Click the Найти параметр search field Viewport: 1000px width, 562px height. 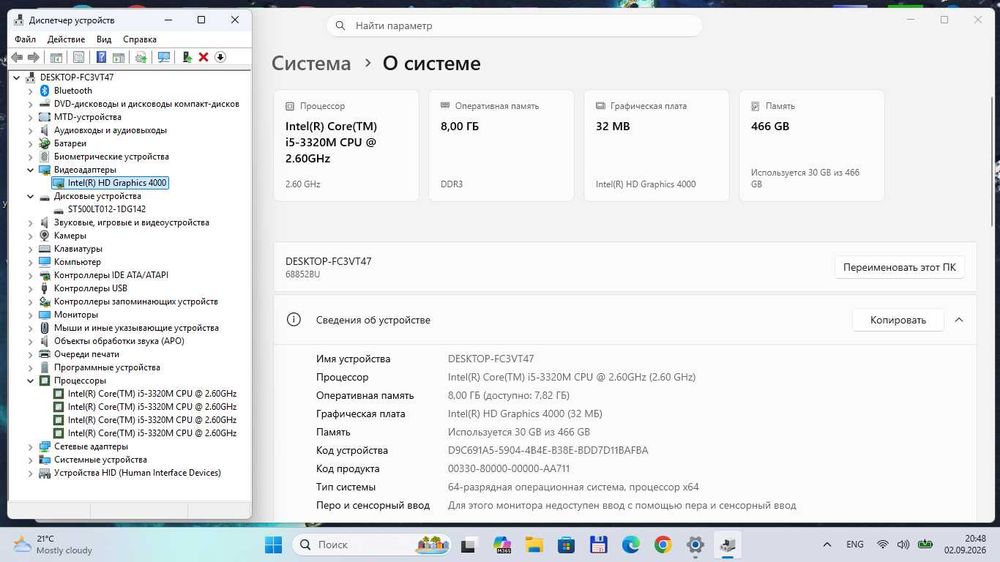(x=515, y=26)
